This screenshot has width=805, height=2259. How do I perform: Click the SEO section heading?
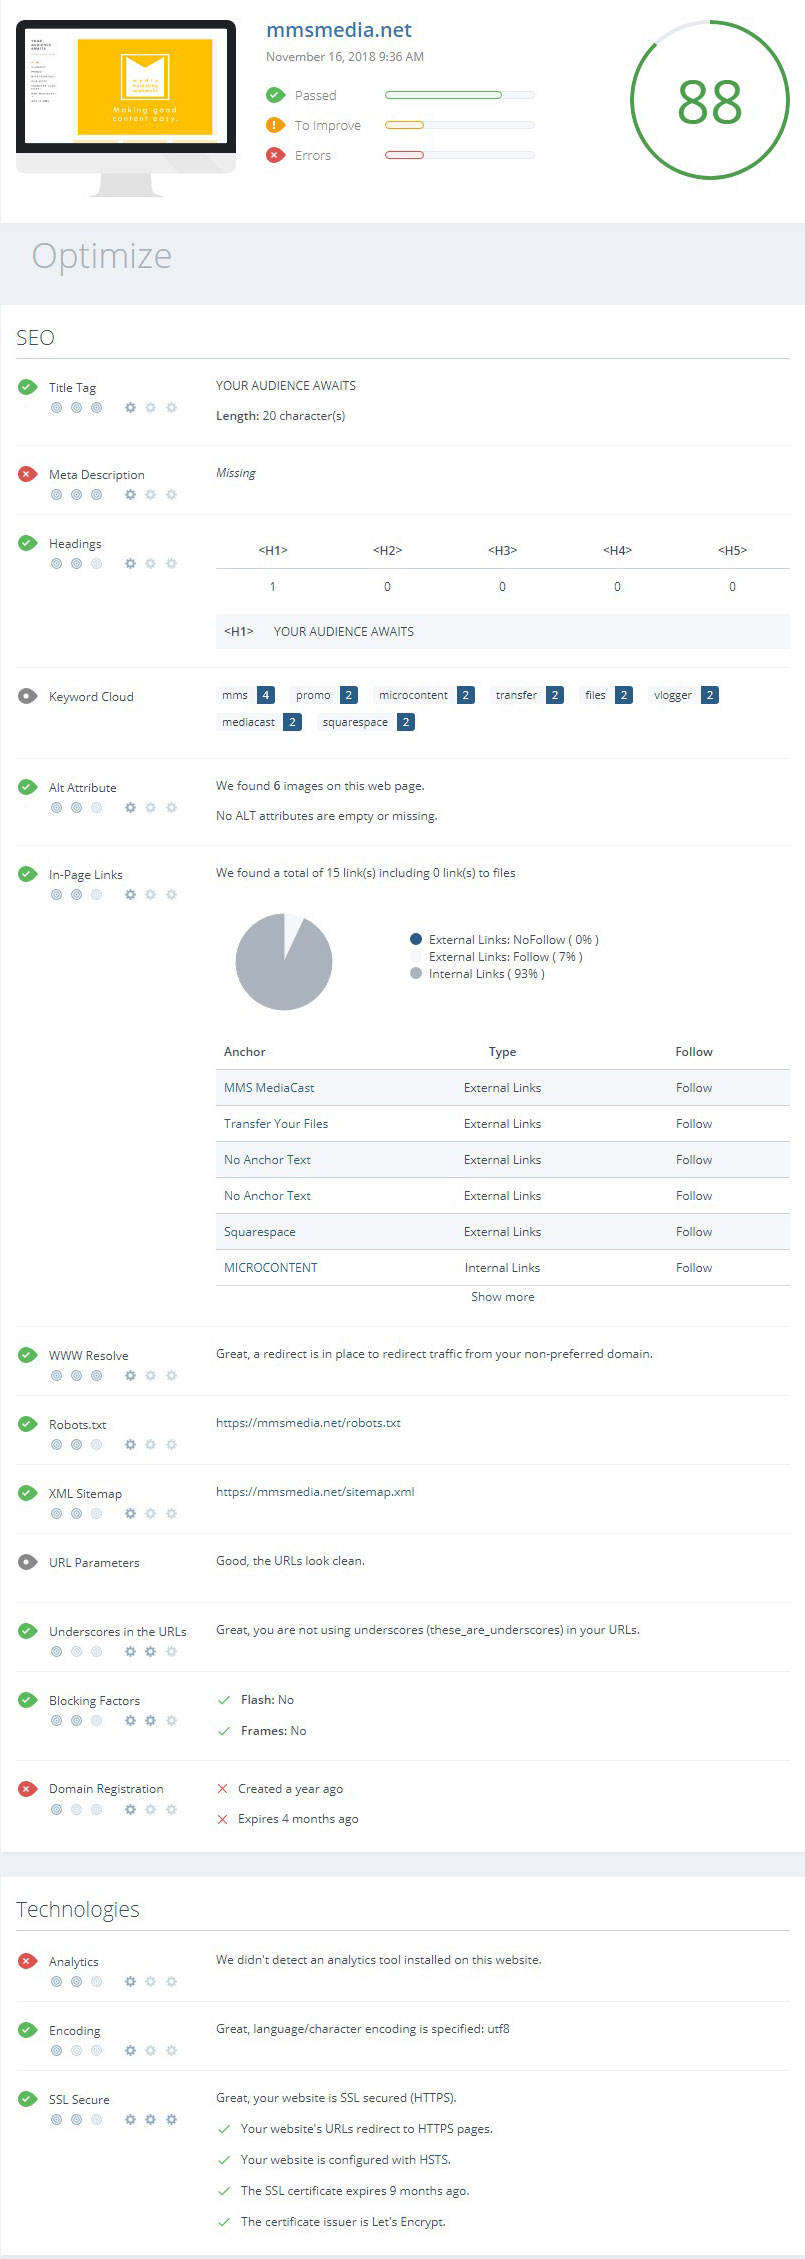pos(35,338)
